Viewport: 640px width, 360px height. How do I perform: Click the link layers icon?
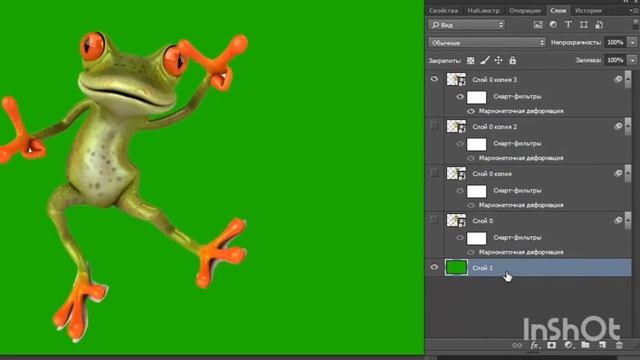pos(517,345)
